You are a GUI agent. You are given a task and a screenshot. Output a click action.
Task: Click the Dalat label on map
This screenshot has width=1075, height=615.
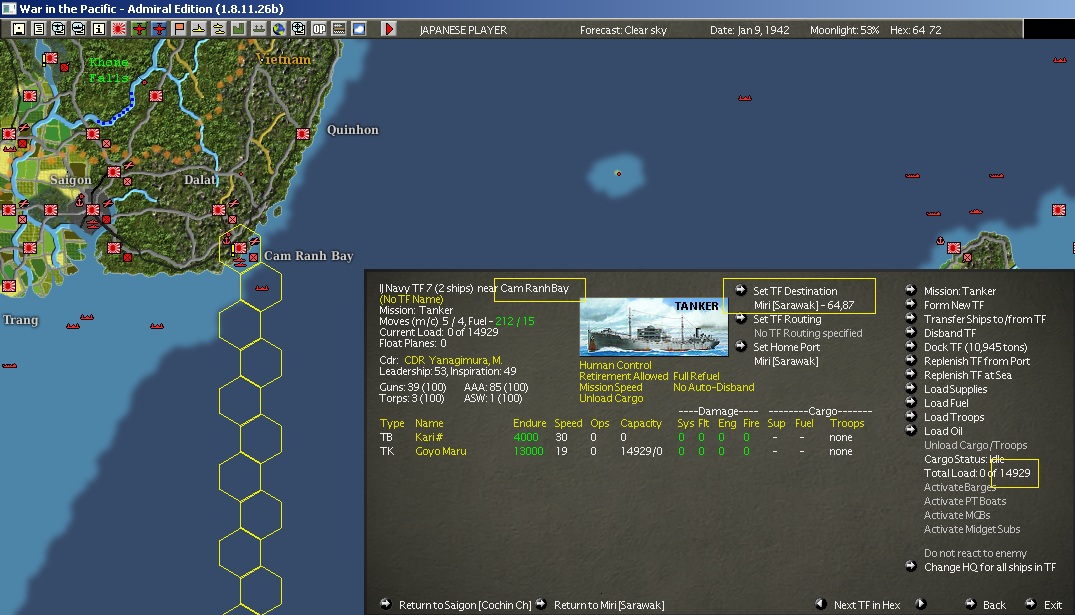pos(200,180)
